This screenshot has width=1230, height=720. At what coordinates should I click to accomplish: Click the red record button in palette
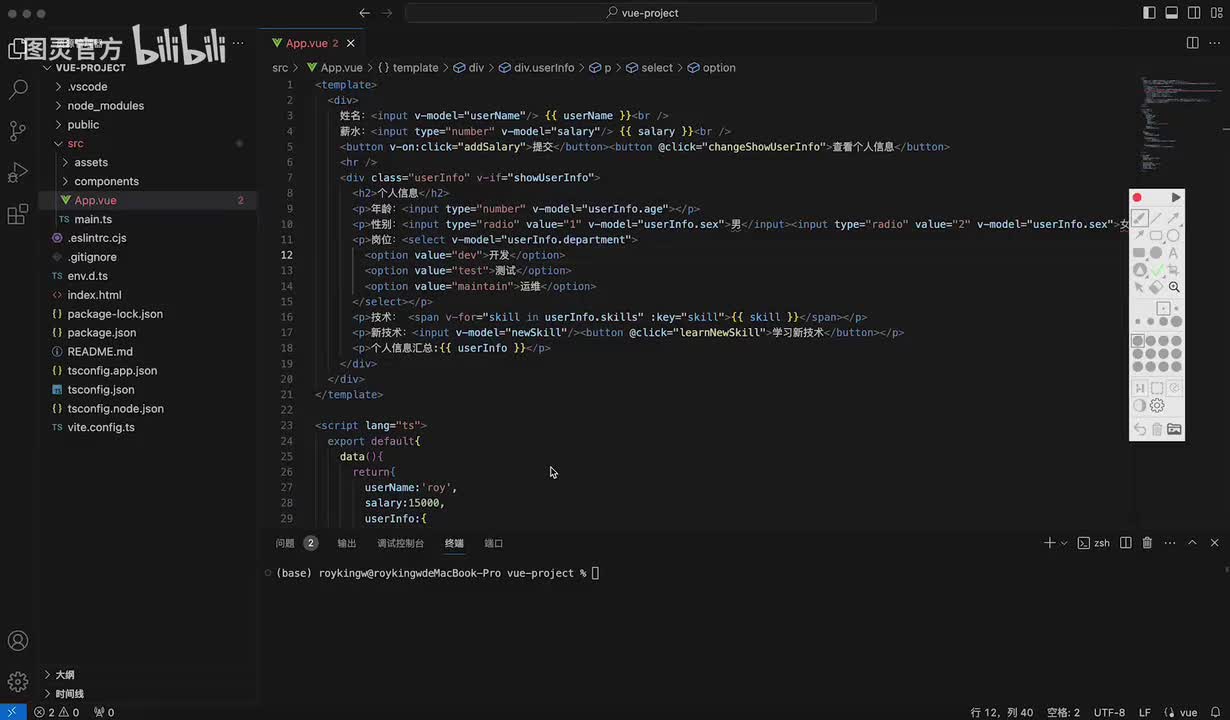coord(1137,198)
